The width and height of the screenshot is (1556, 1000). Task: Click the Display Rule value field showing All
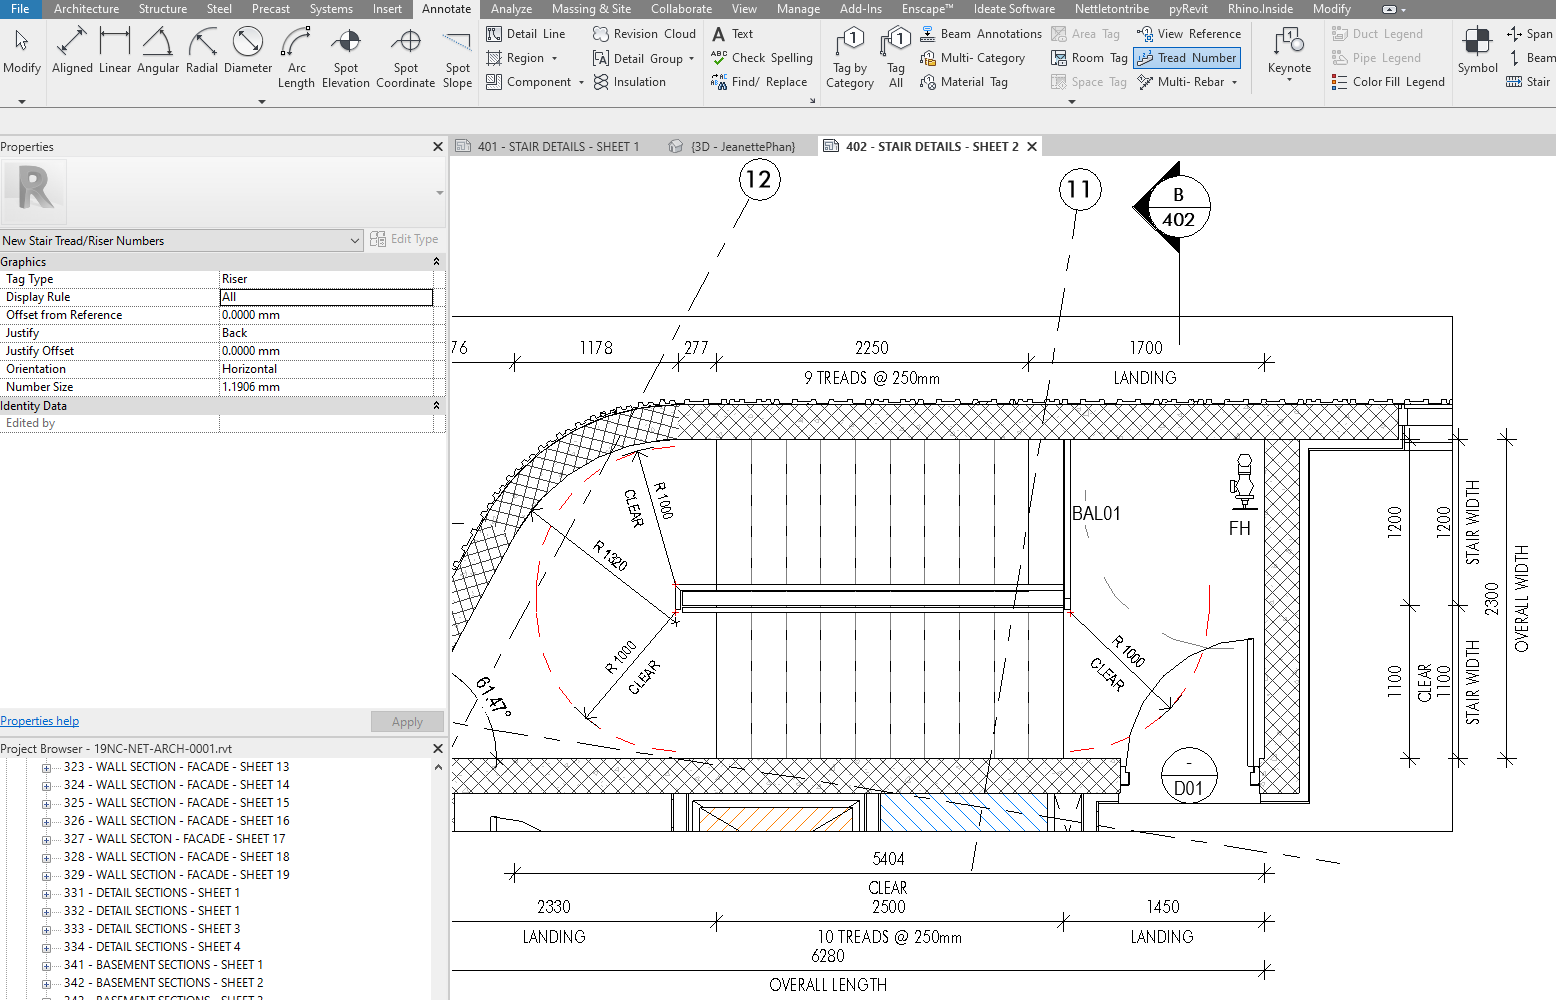pyautogui.click(x=326, y=296)
